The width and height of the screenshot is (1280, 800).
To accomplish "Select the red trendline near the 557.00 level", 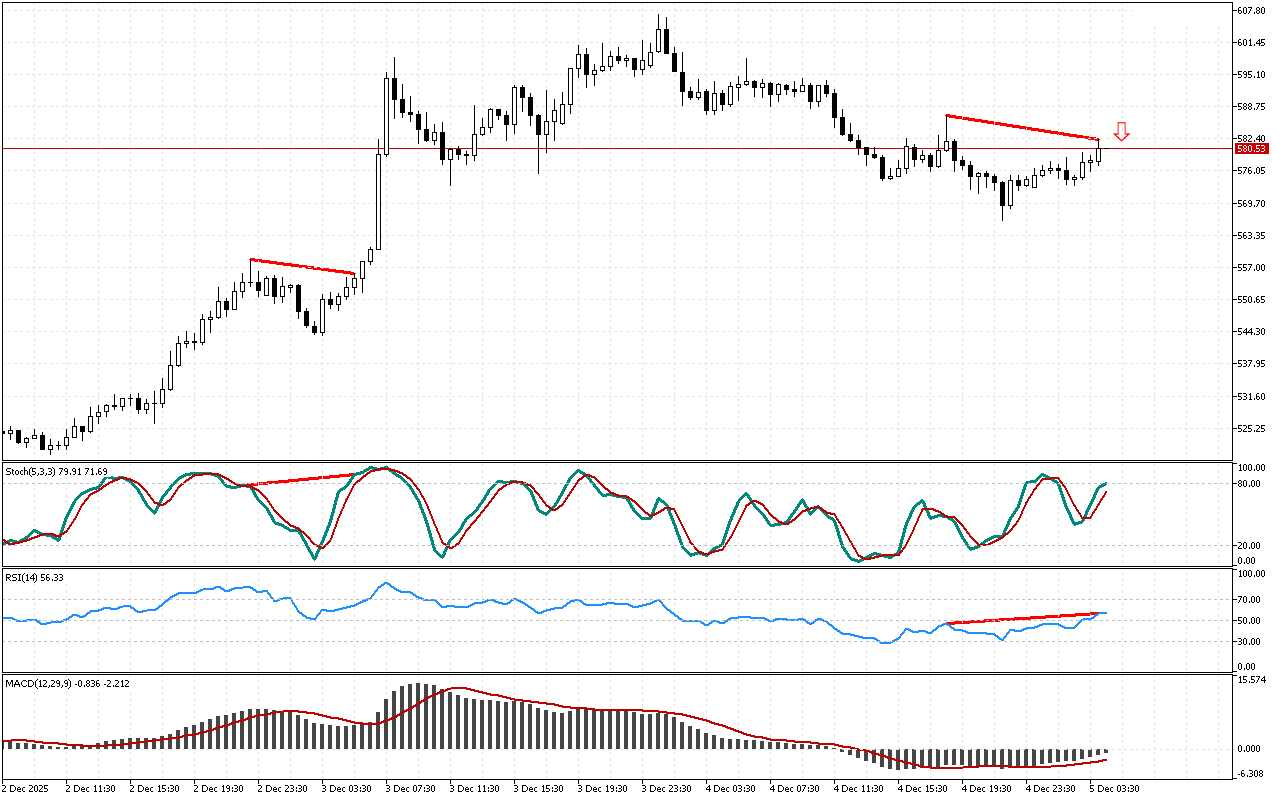I will pyautogui.click(x=302, y=266).
